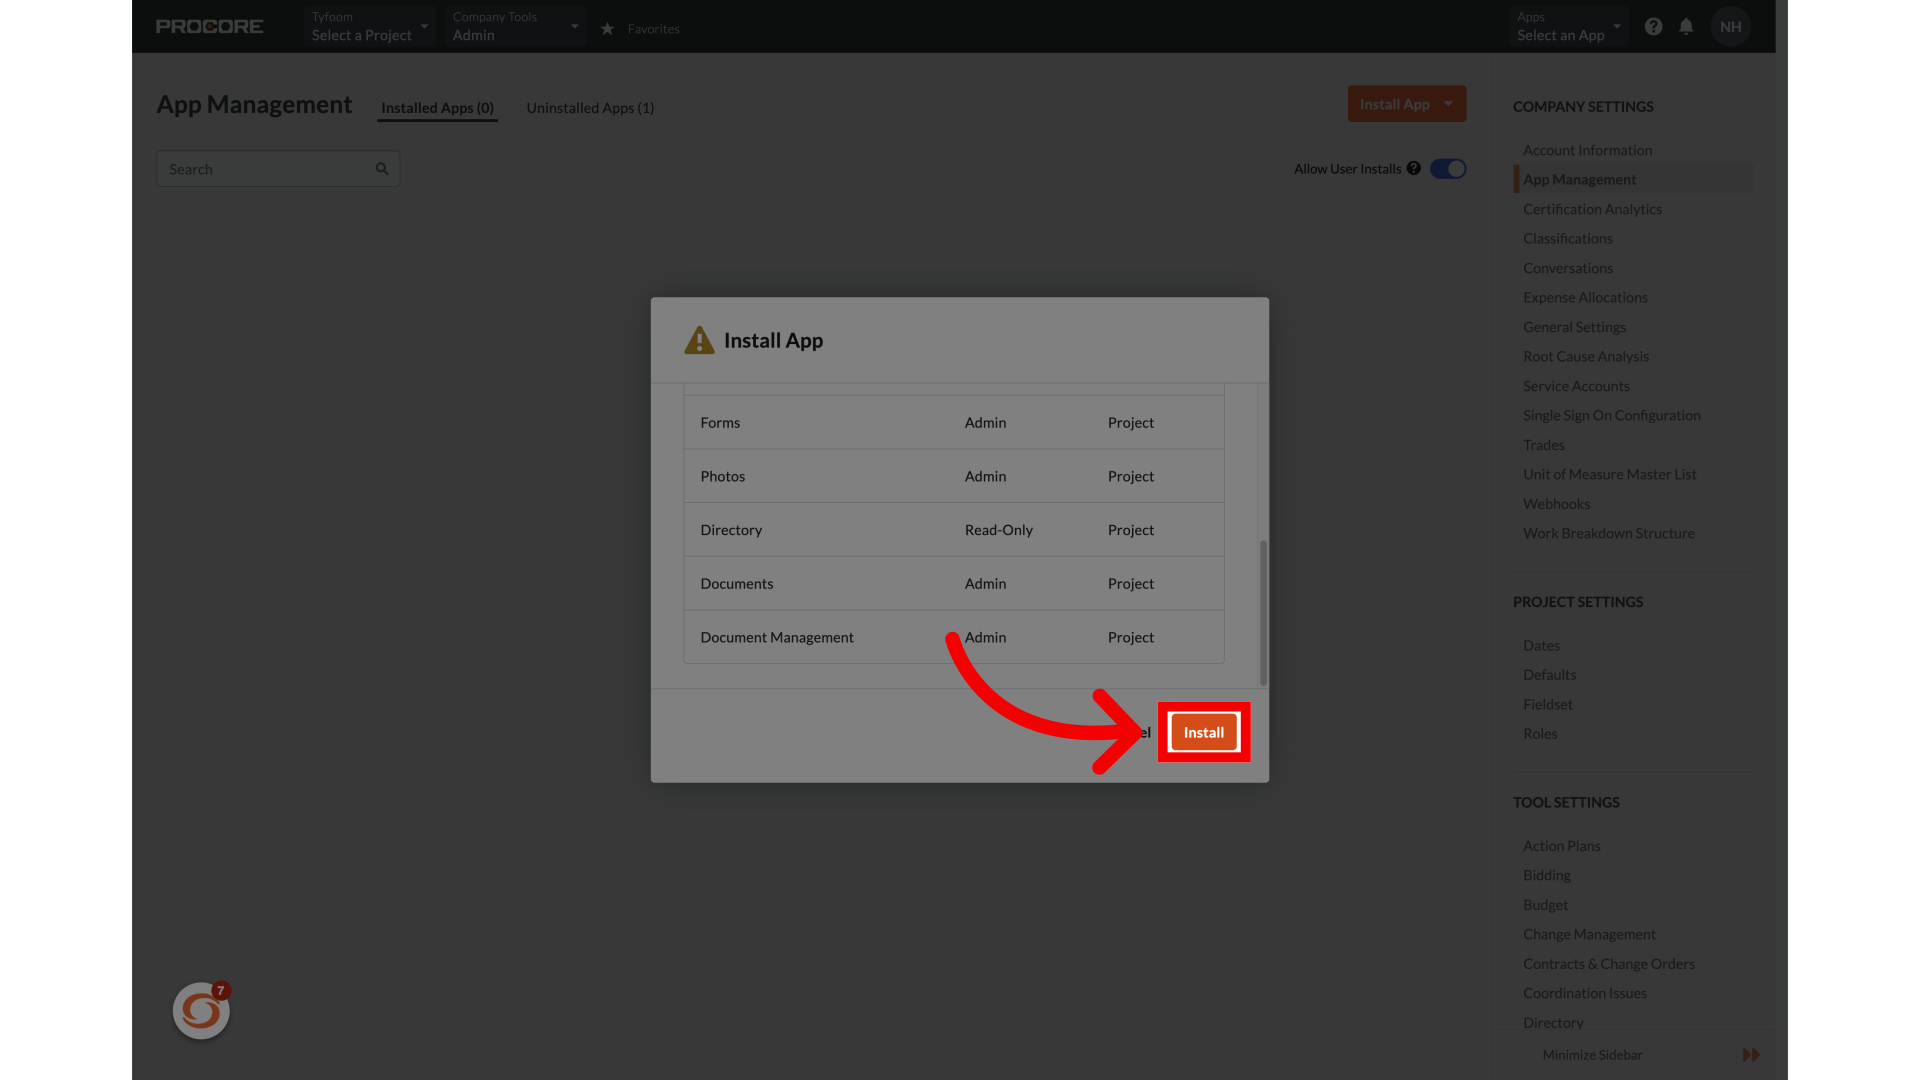Open Classifications settings

[1567, 239]
